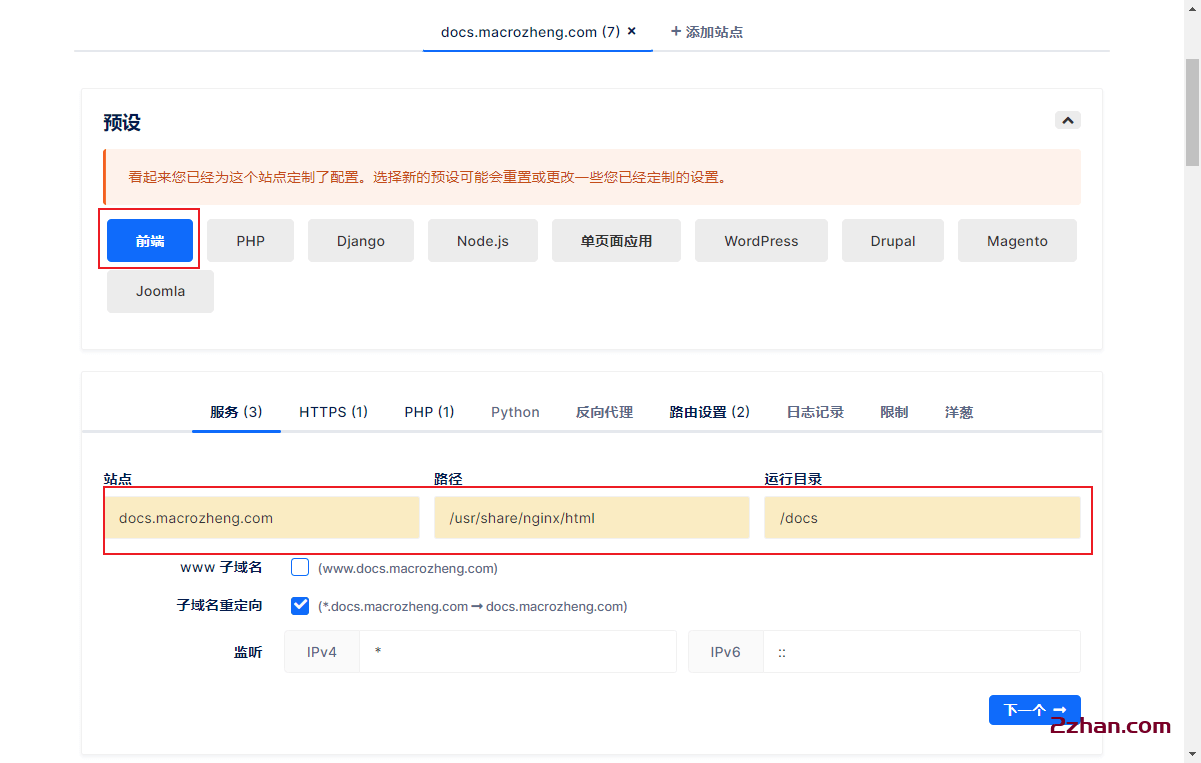Image resolution: width=1201 pixels, height=763 pixels.
Task: Click the 站点 domain input field
Action: (x=262, y=517)
